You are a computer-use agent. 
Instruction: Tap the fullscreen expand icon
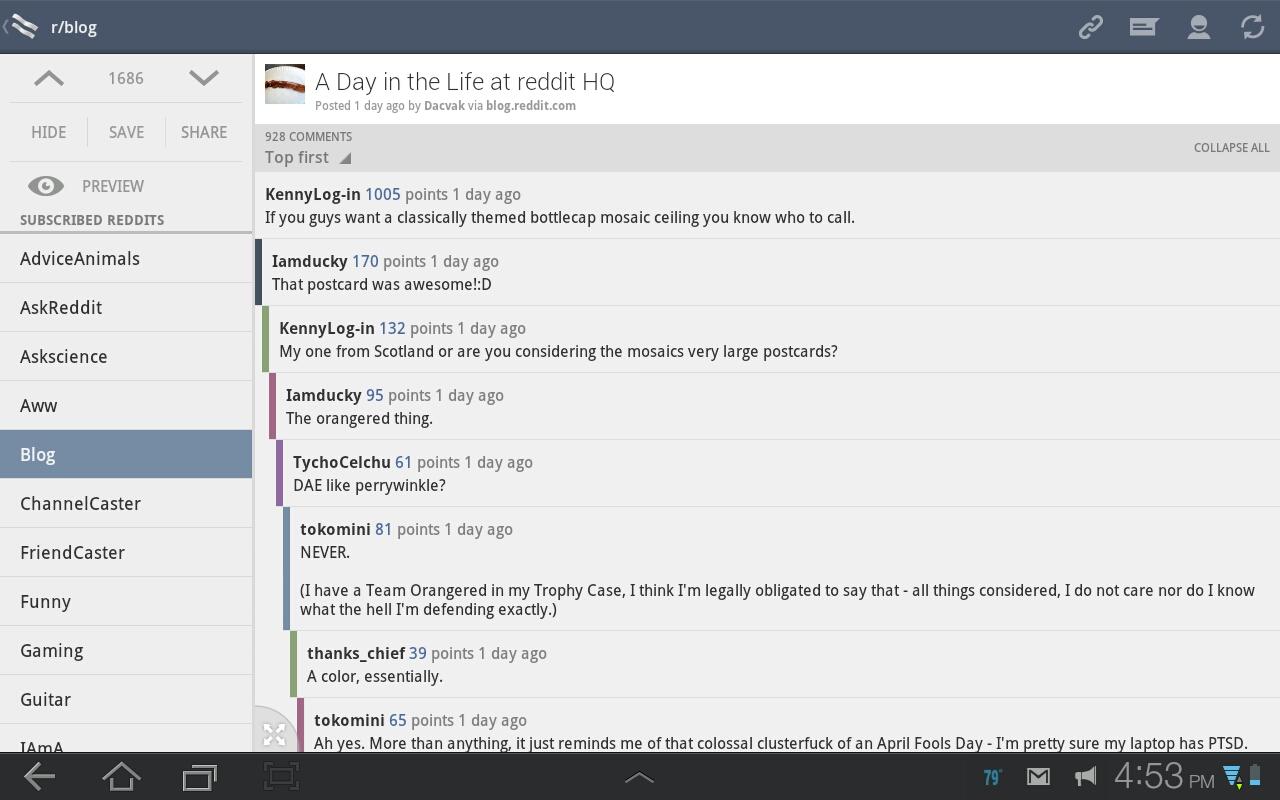click(x=274, y=735)
